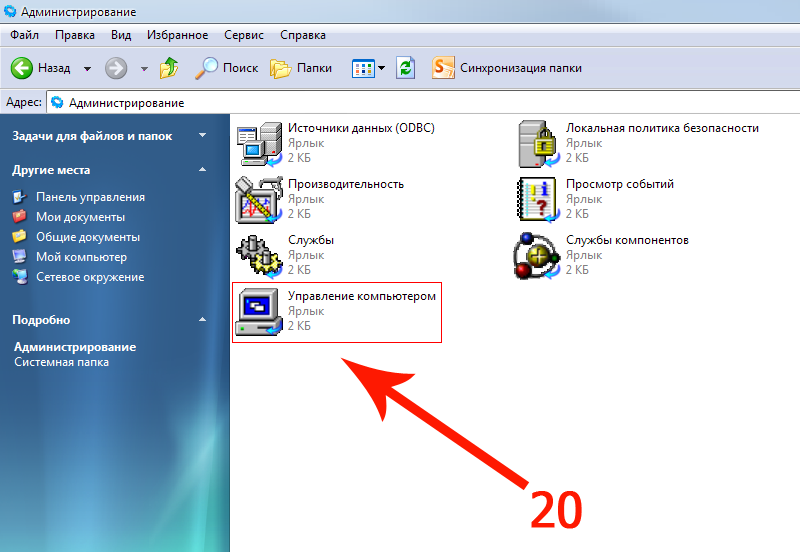Select the Службы item name
Screen dimensions: 800x552
311,240
